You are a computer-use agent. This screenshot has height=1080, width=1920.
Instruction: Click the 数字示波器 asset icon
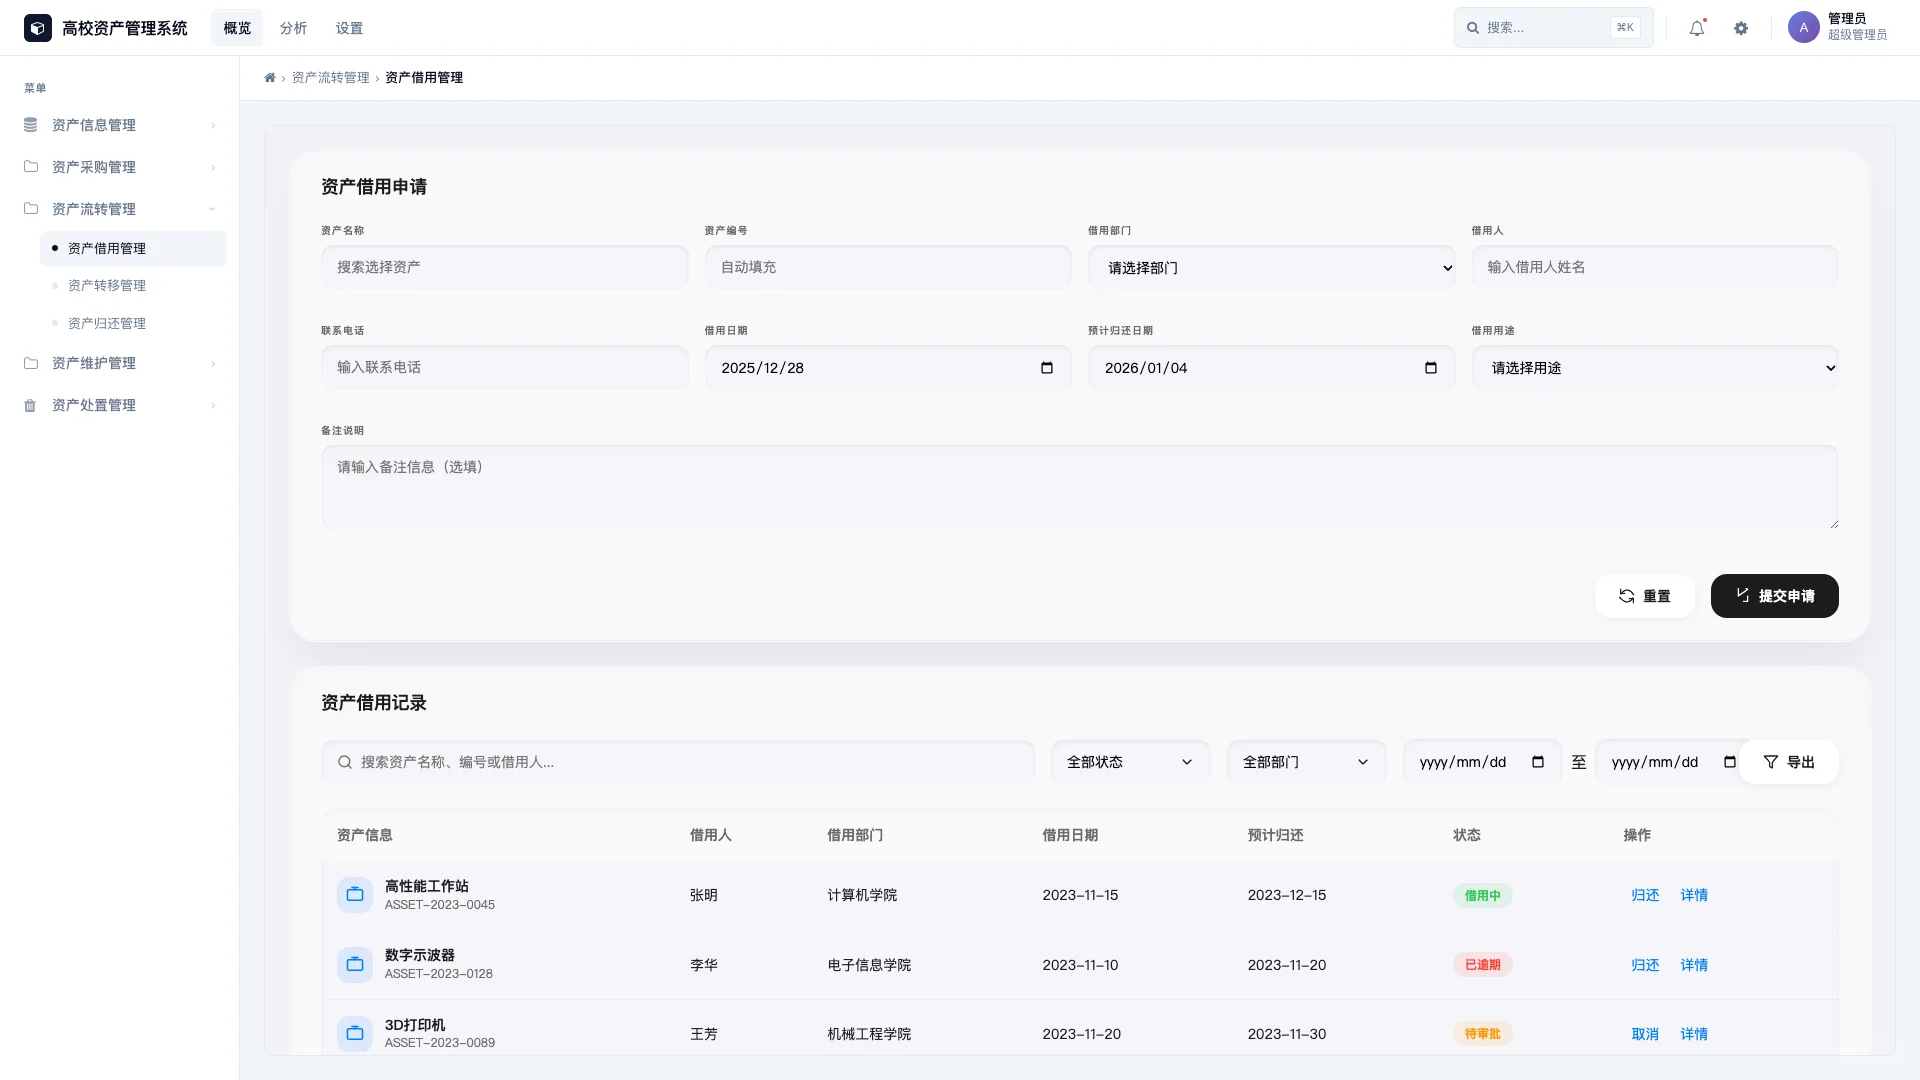tap(355, 965)
